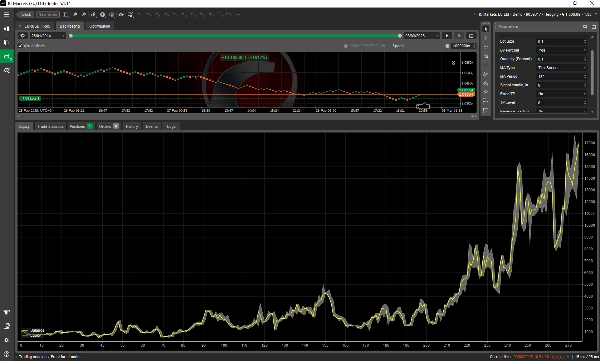The image size is (600, 361).
Task: Open the Orders tab
Action: (108, 126)
